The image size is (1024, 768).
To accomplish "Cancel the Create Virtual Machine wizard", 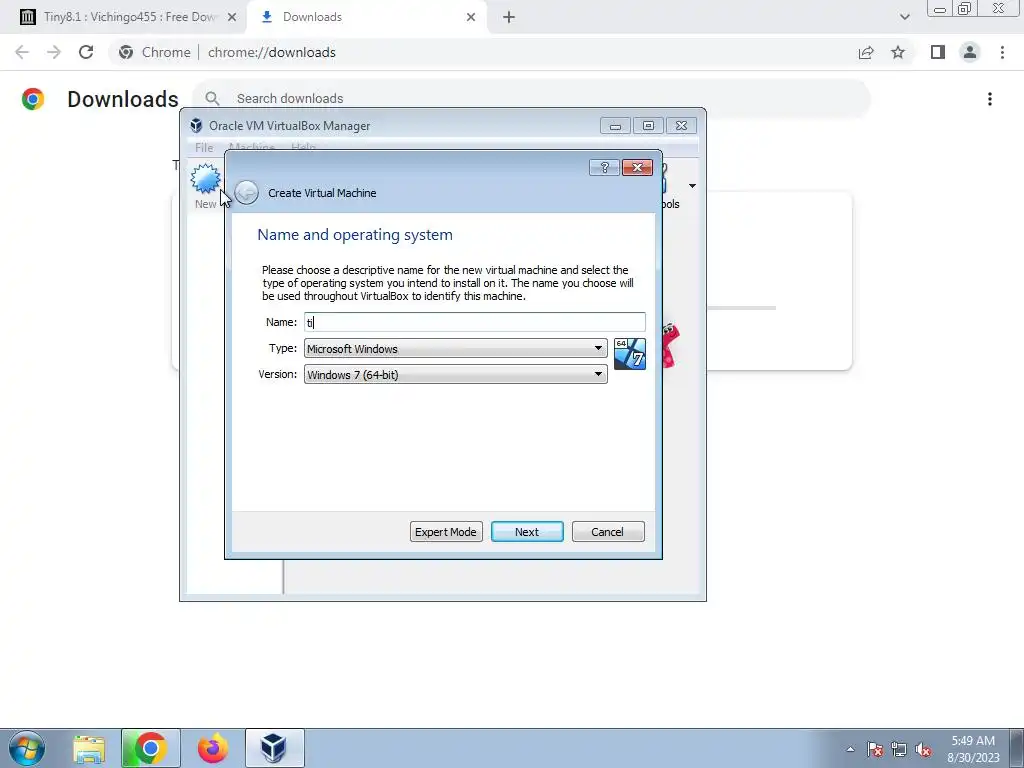I will [608, 532].
